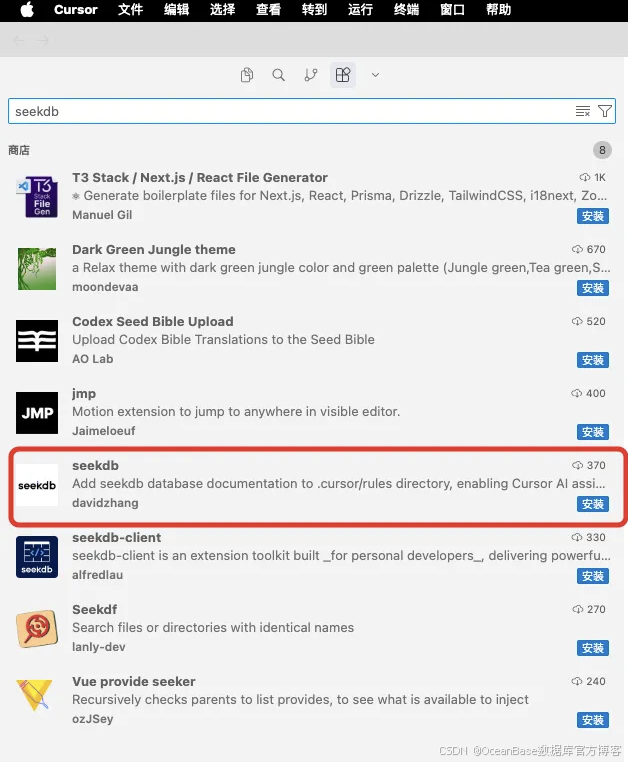Click description Search files or directories
This screenshot has height=762, width=628.
click(213, 627)
